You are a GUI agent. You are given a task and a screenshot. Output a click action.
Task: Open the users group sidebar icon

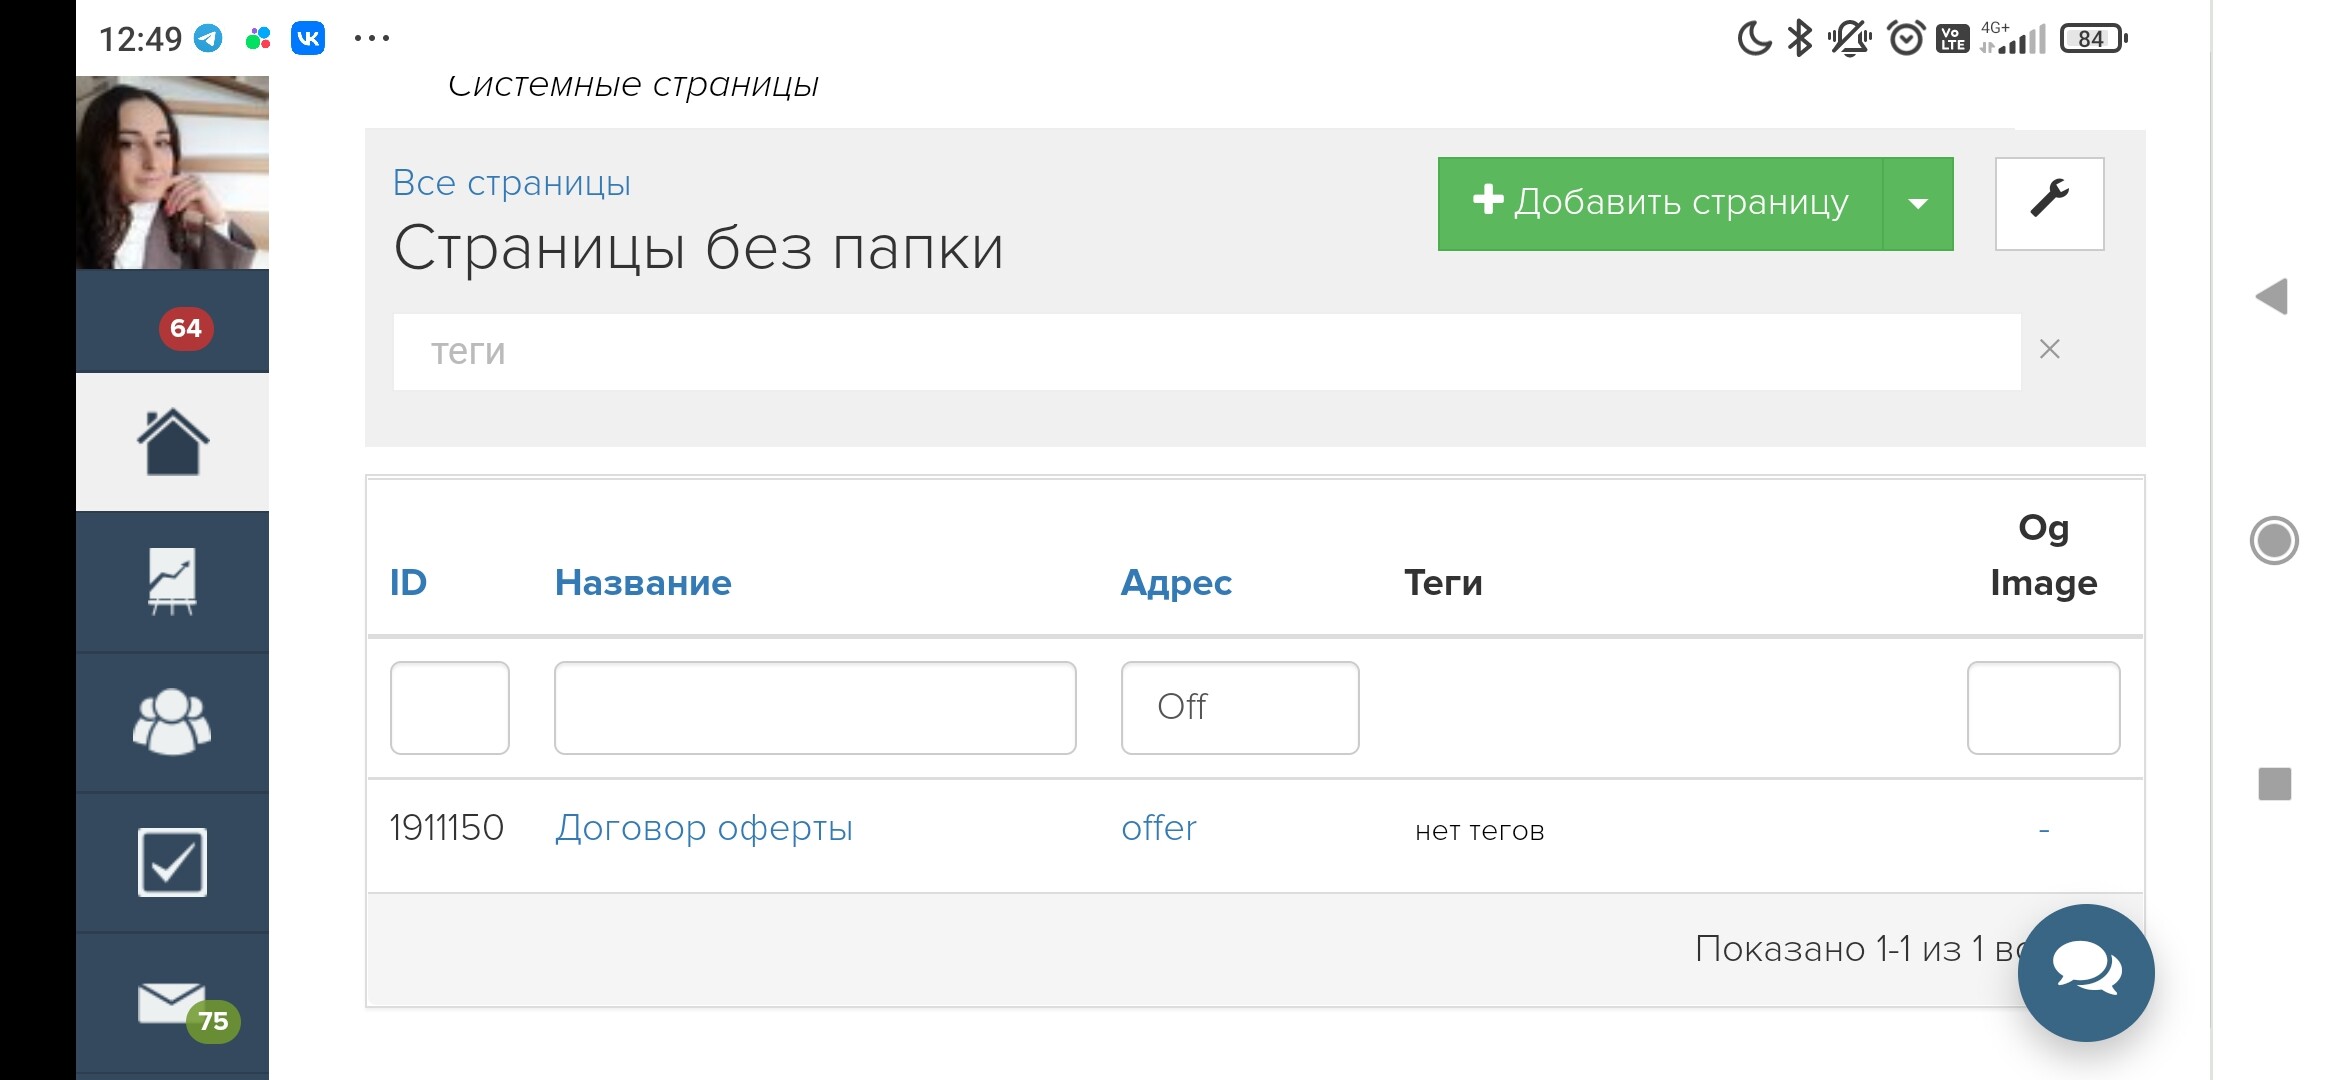(172, 722)
